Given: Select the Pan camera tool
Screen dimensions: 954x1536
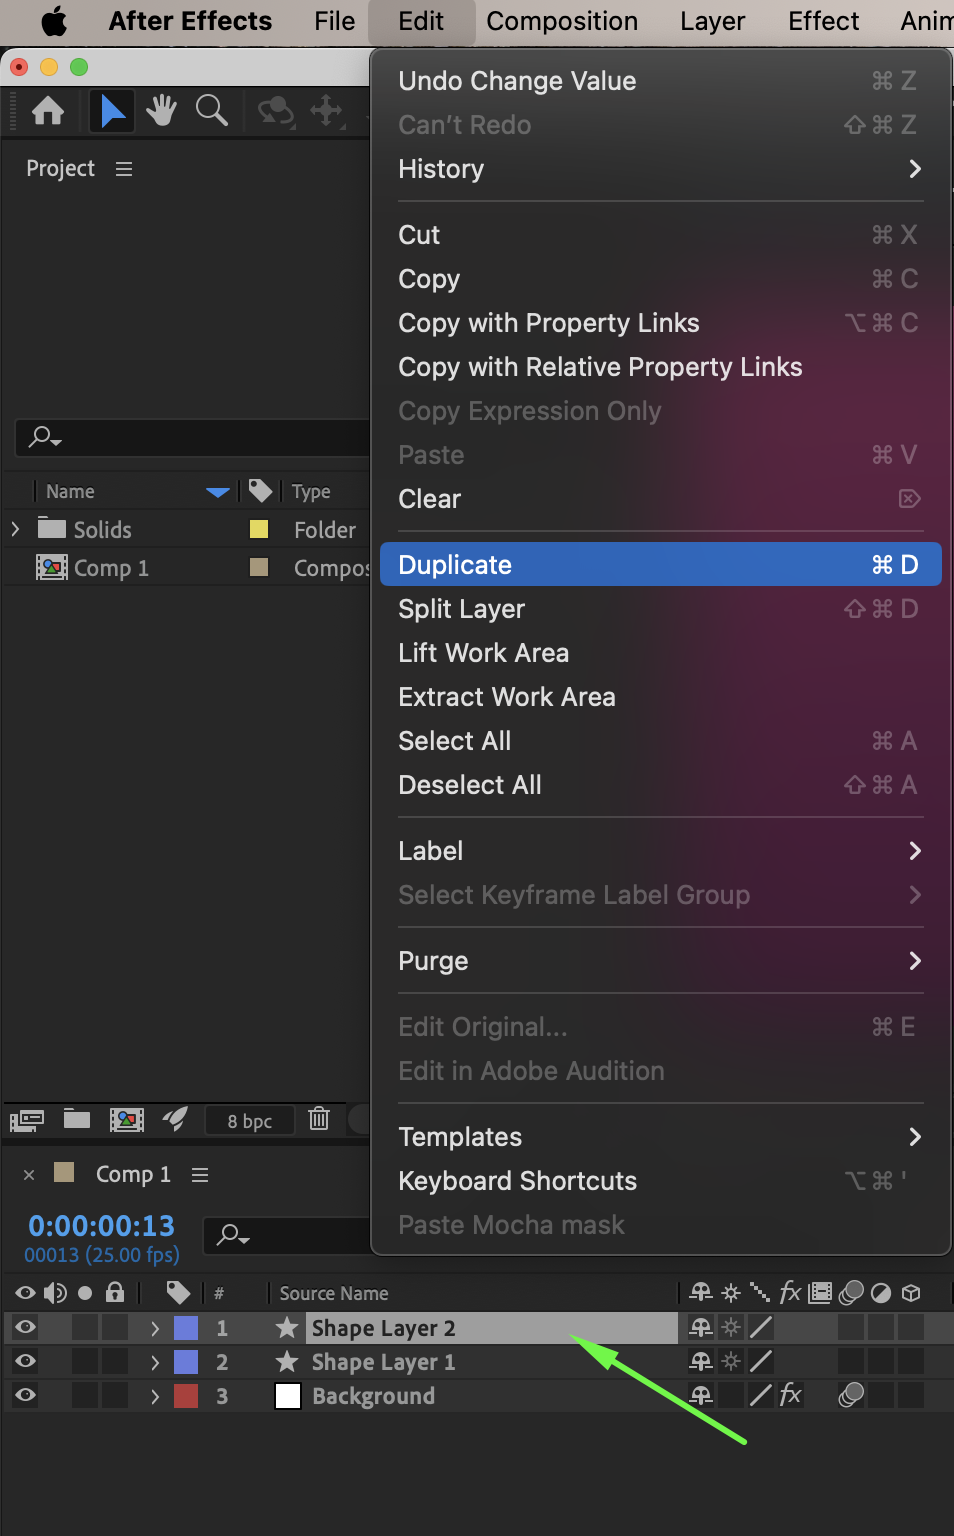Looking at the screenshot, I should pyautogui.click(x=327, y=110).
